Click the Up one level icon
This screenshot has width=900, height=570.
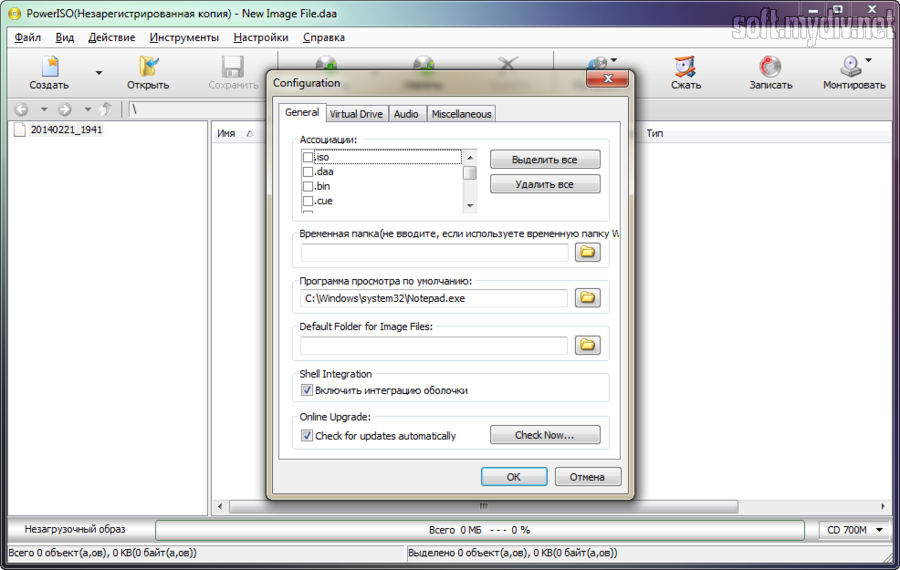106,109
